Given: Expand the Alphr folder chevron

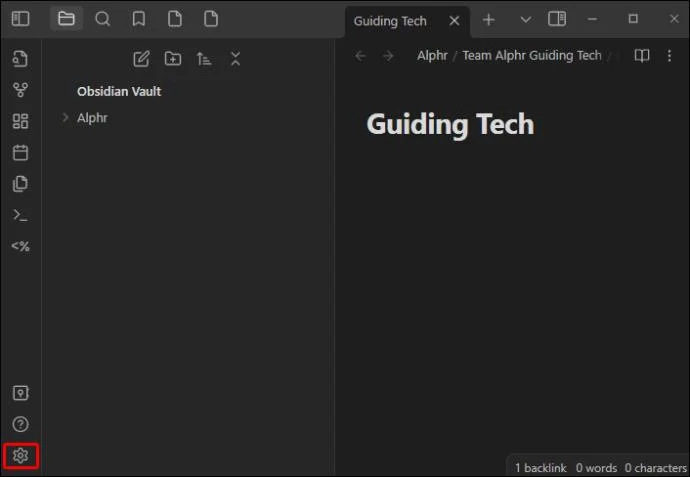Looking at the screenshot, I should (x=65, y=117).
